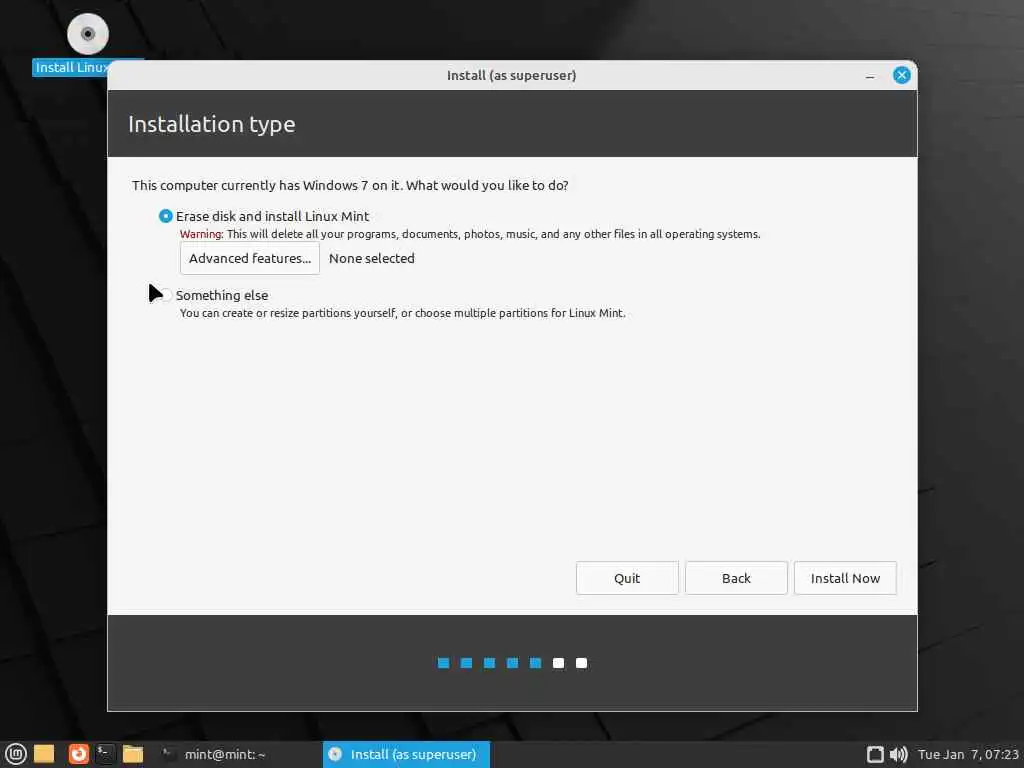Show desktop via taskbar folder icon
Screen dimensions: 1024x768
click(x=44, y=754)
